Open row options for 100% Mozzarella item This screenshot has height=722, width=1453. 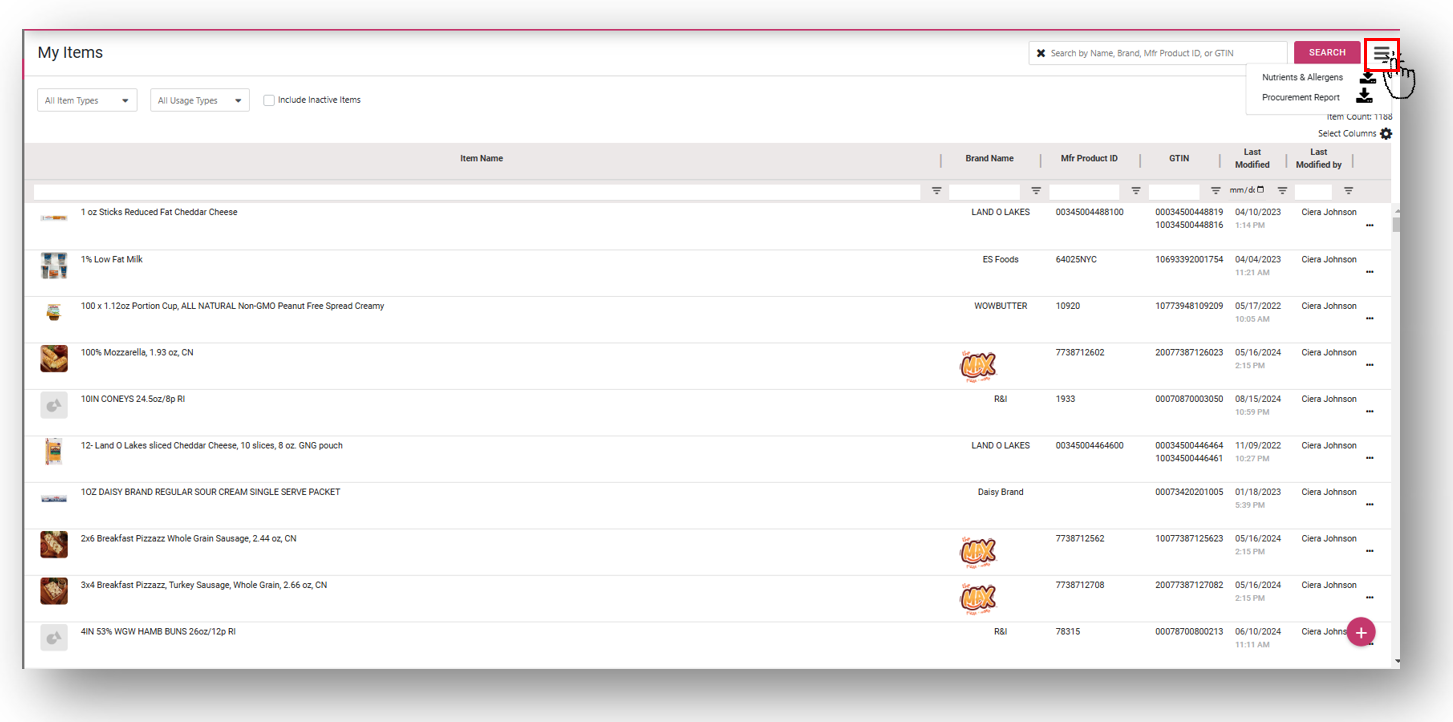tap(1369, 365)
